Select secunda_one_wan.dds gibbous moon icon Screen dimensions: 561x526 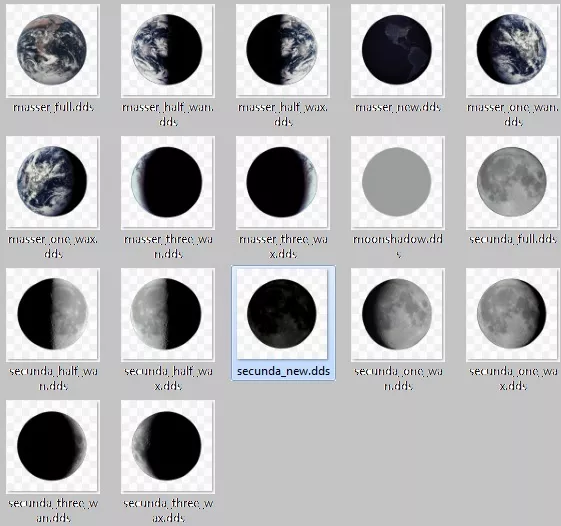click(398, 315)
